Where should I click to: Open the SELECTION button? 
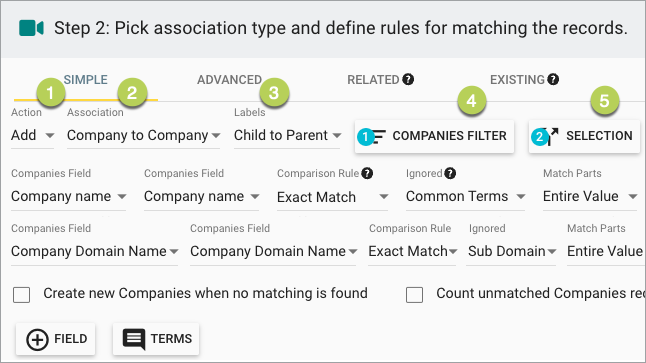pyautogui.click(x=584, y=136)
